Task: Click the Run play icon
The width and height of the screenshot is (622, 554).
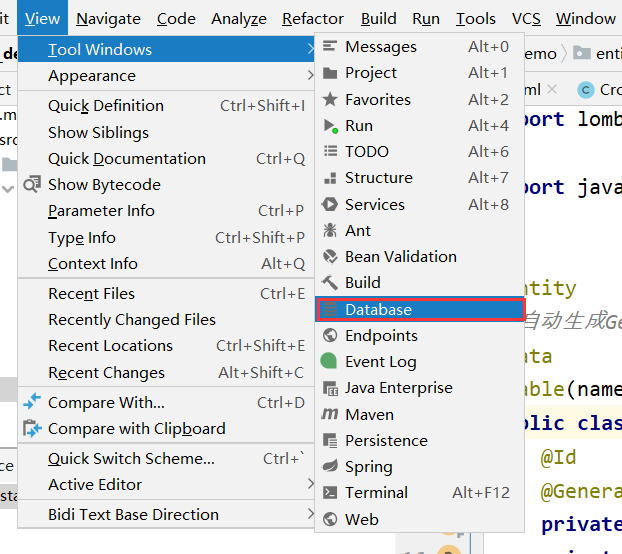Action: point(330,126)
